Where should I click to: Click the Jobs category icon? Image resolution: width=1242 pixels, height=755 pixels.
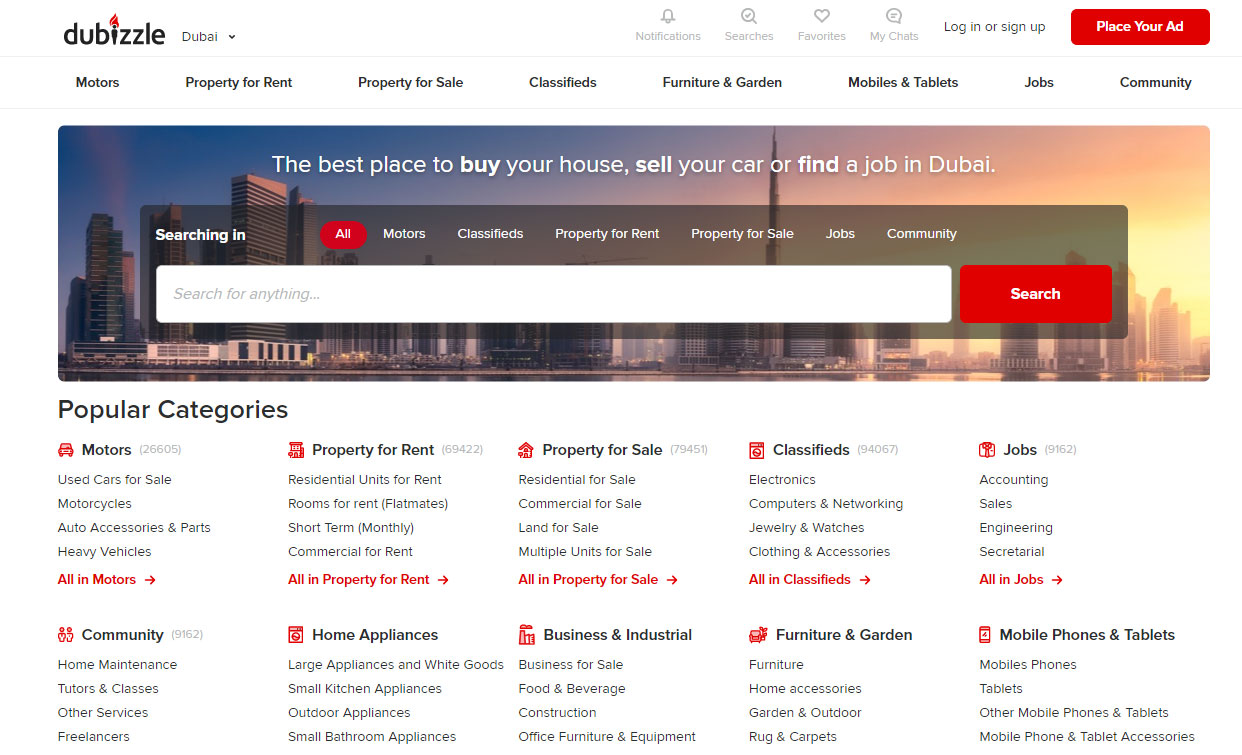point(987,450)
